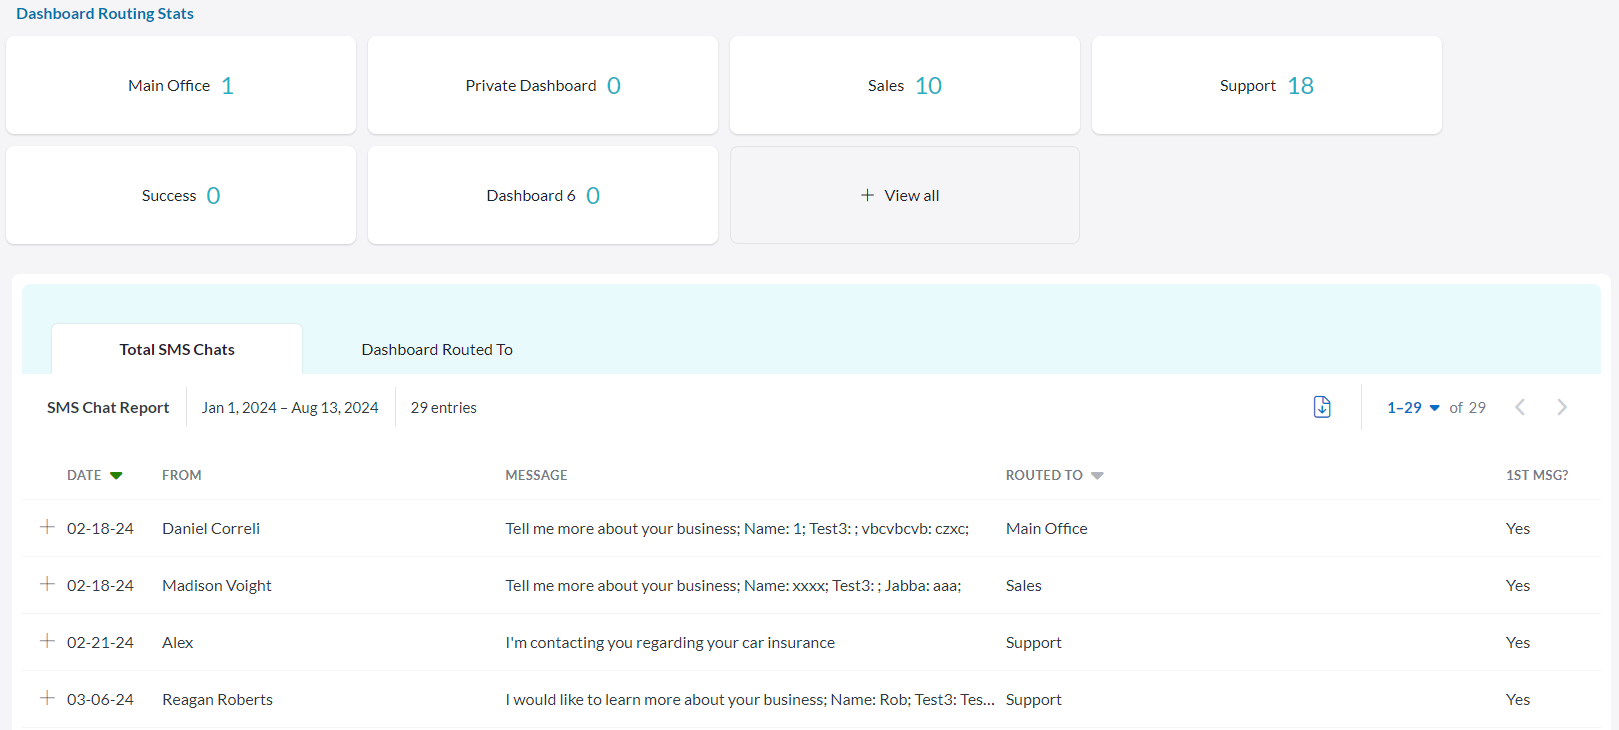The height and width of the screenshot is (730, 1619).
Task: Open the Main Office stats card
Action: (181, 86)
